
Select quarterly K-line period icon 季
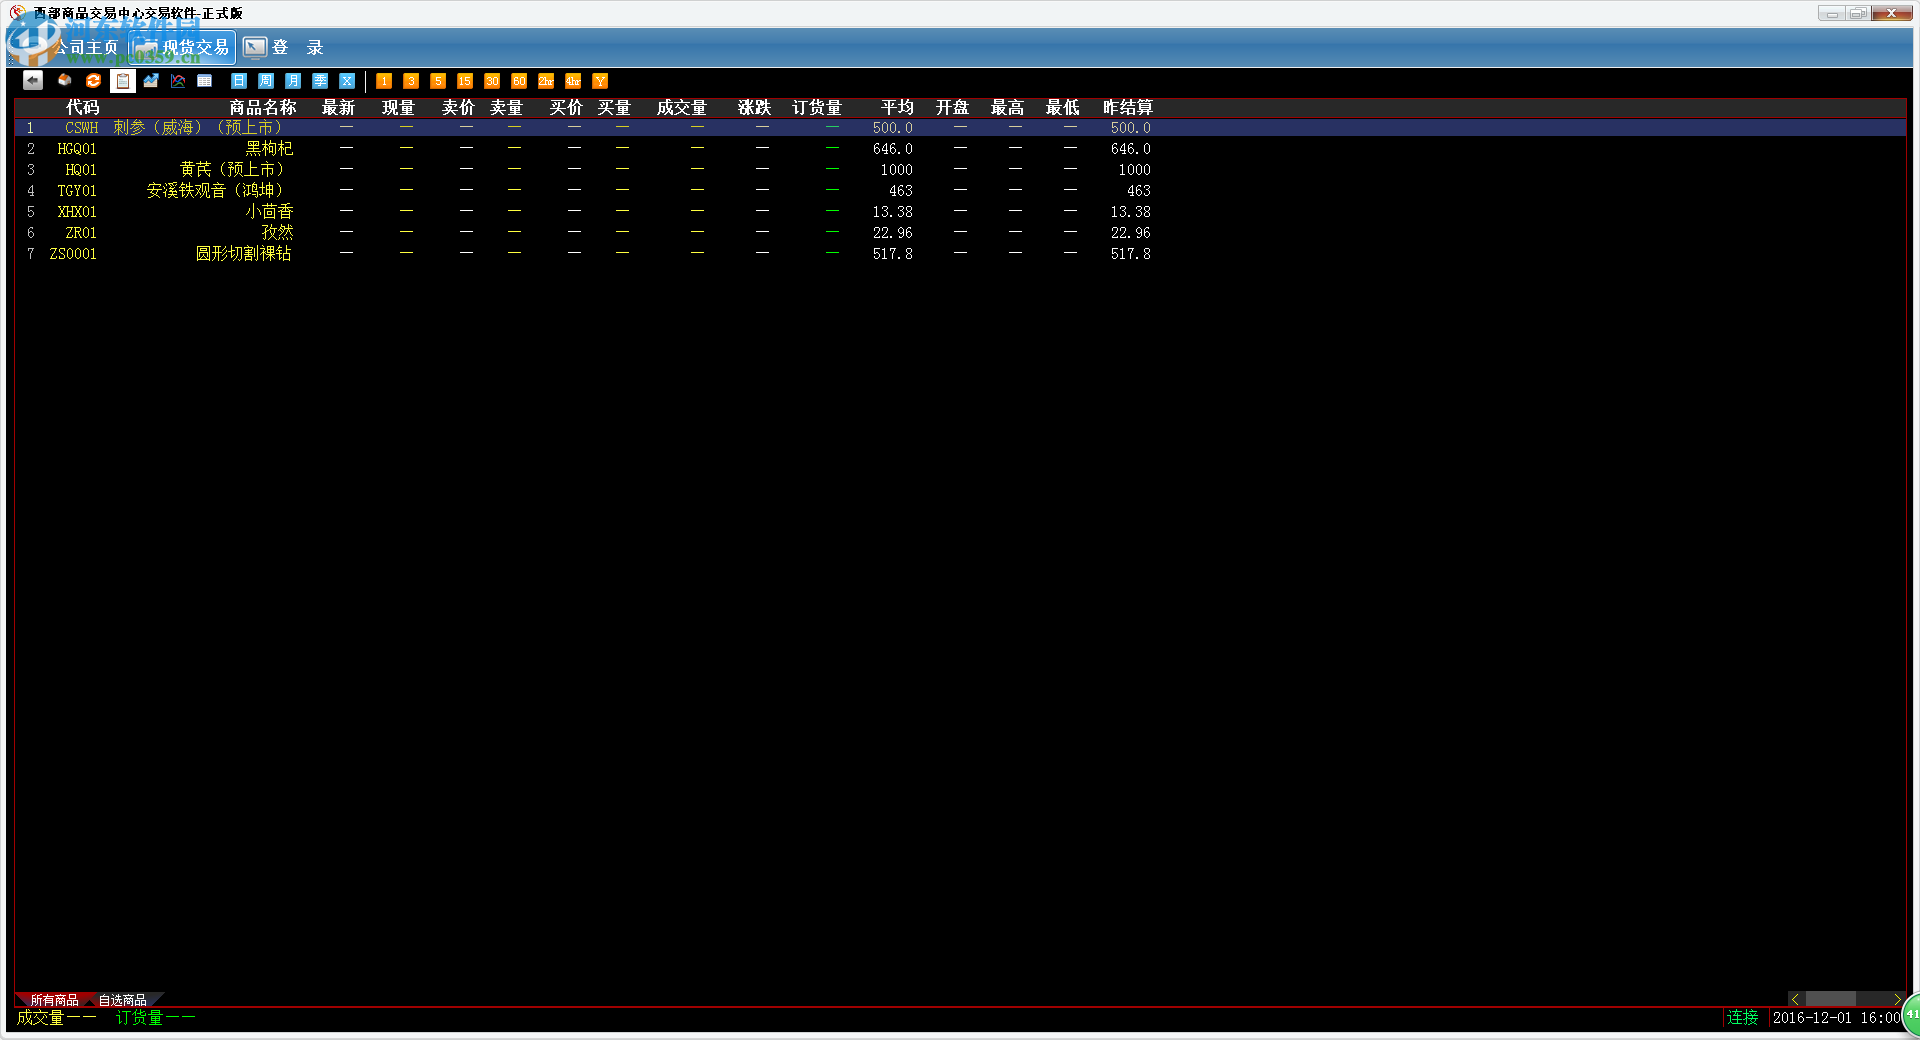click(x=320, y=81)
